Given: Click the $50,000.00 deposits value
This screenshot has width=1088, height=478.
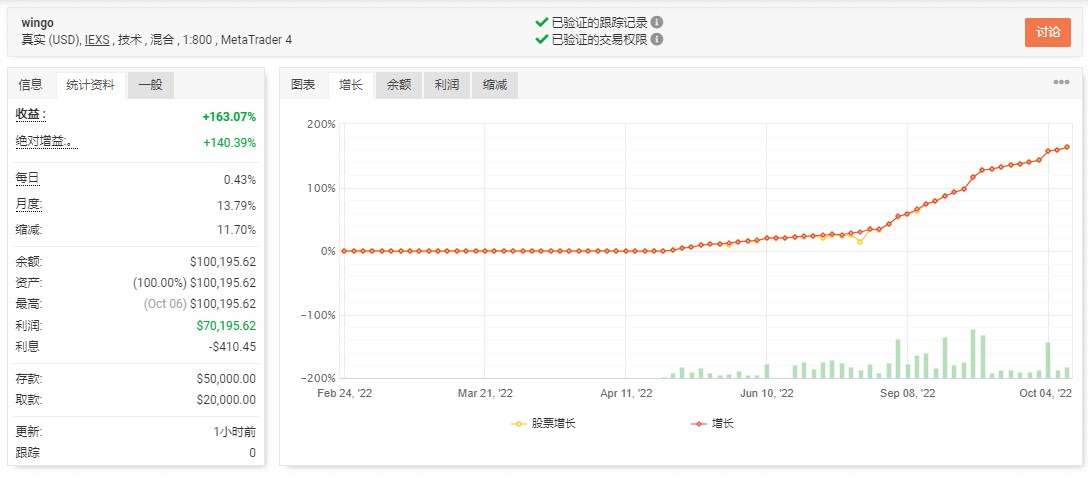Looking at the screenshot, I should 226,379.
